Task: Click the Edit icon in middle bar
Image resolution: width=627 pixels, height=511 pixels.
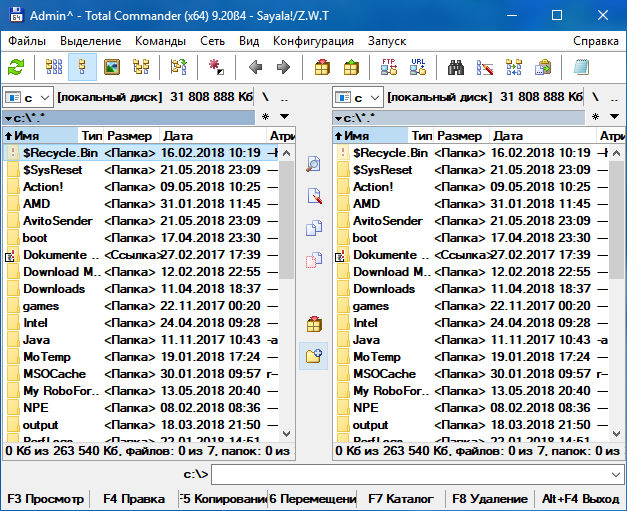Action: click(x=313, y=196)
